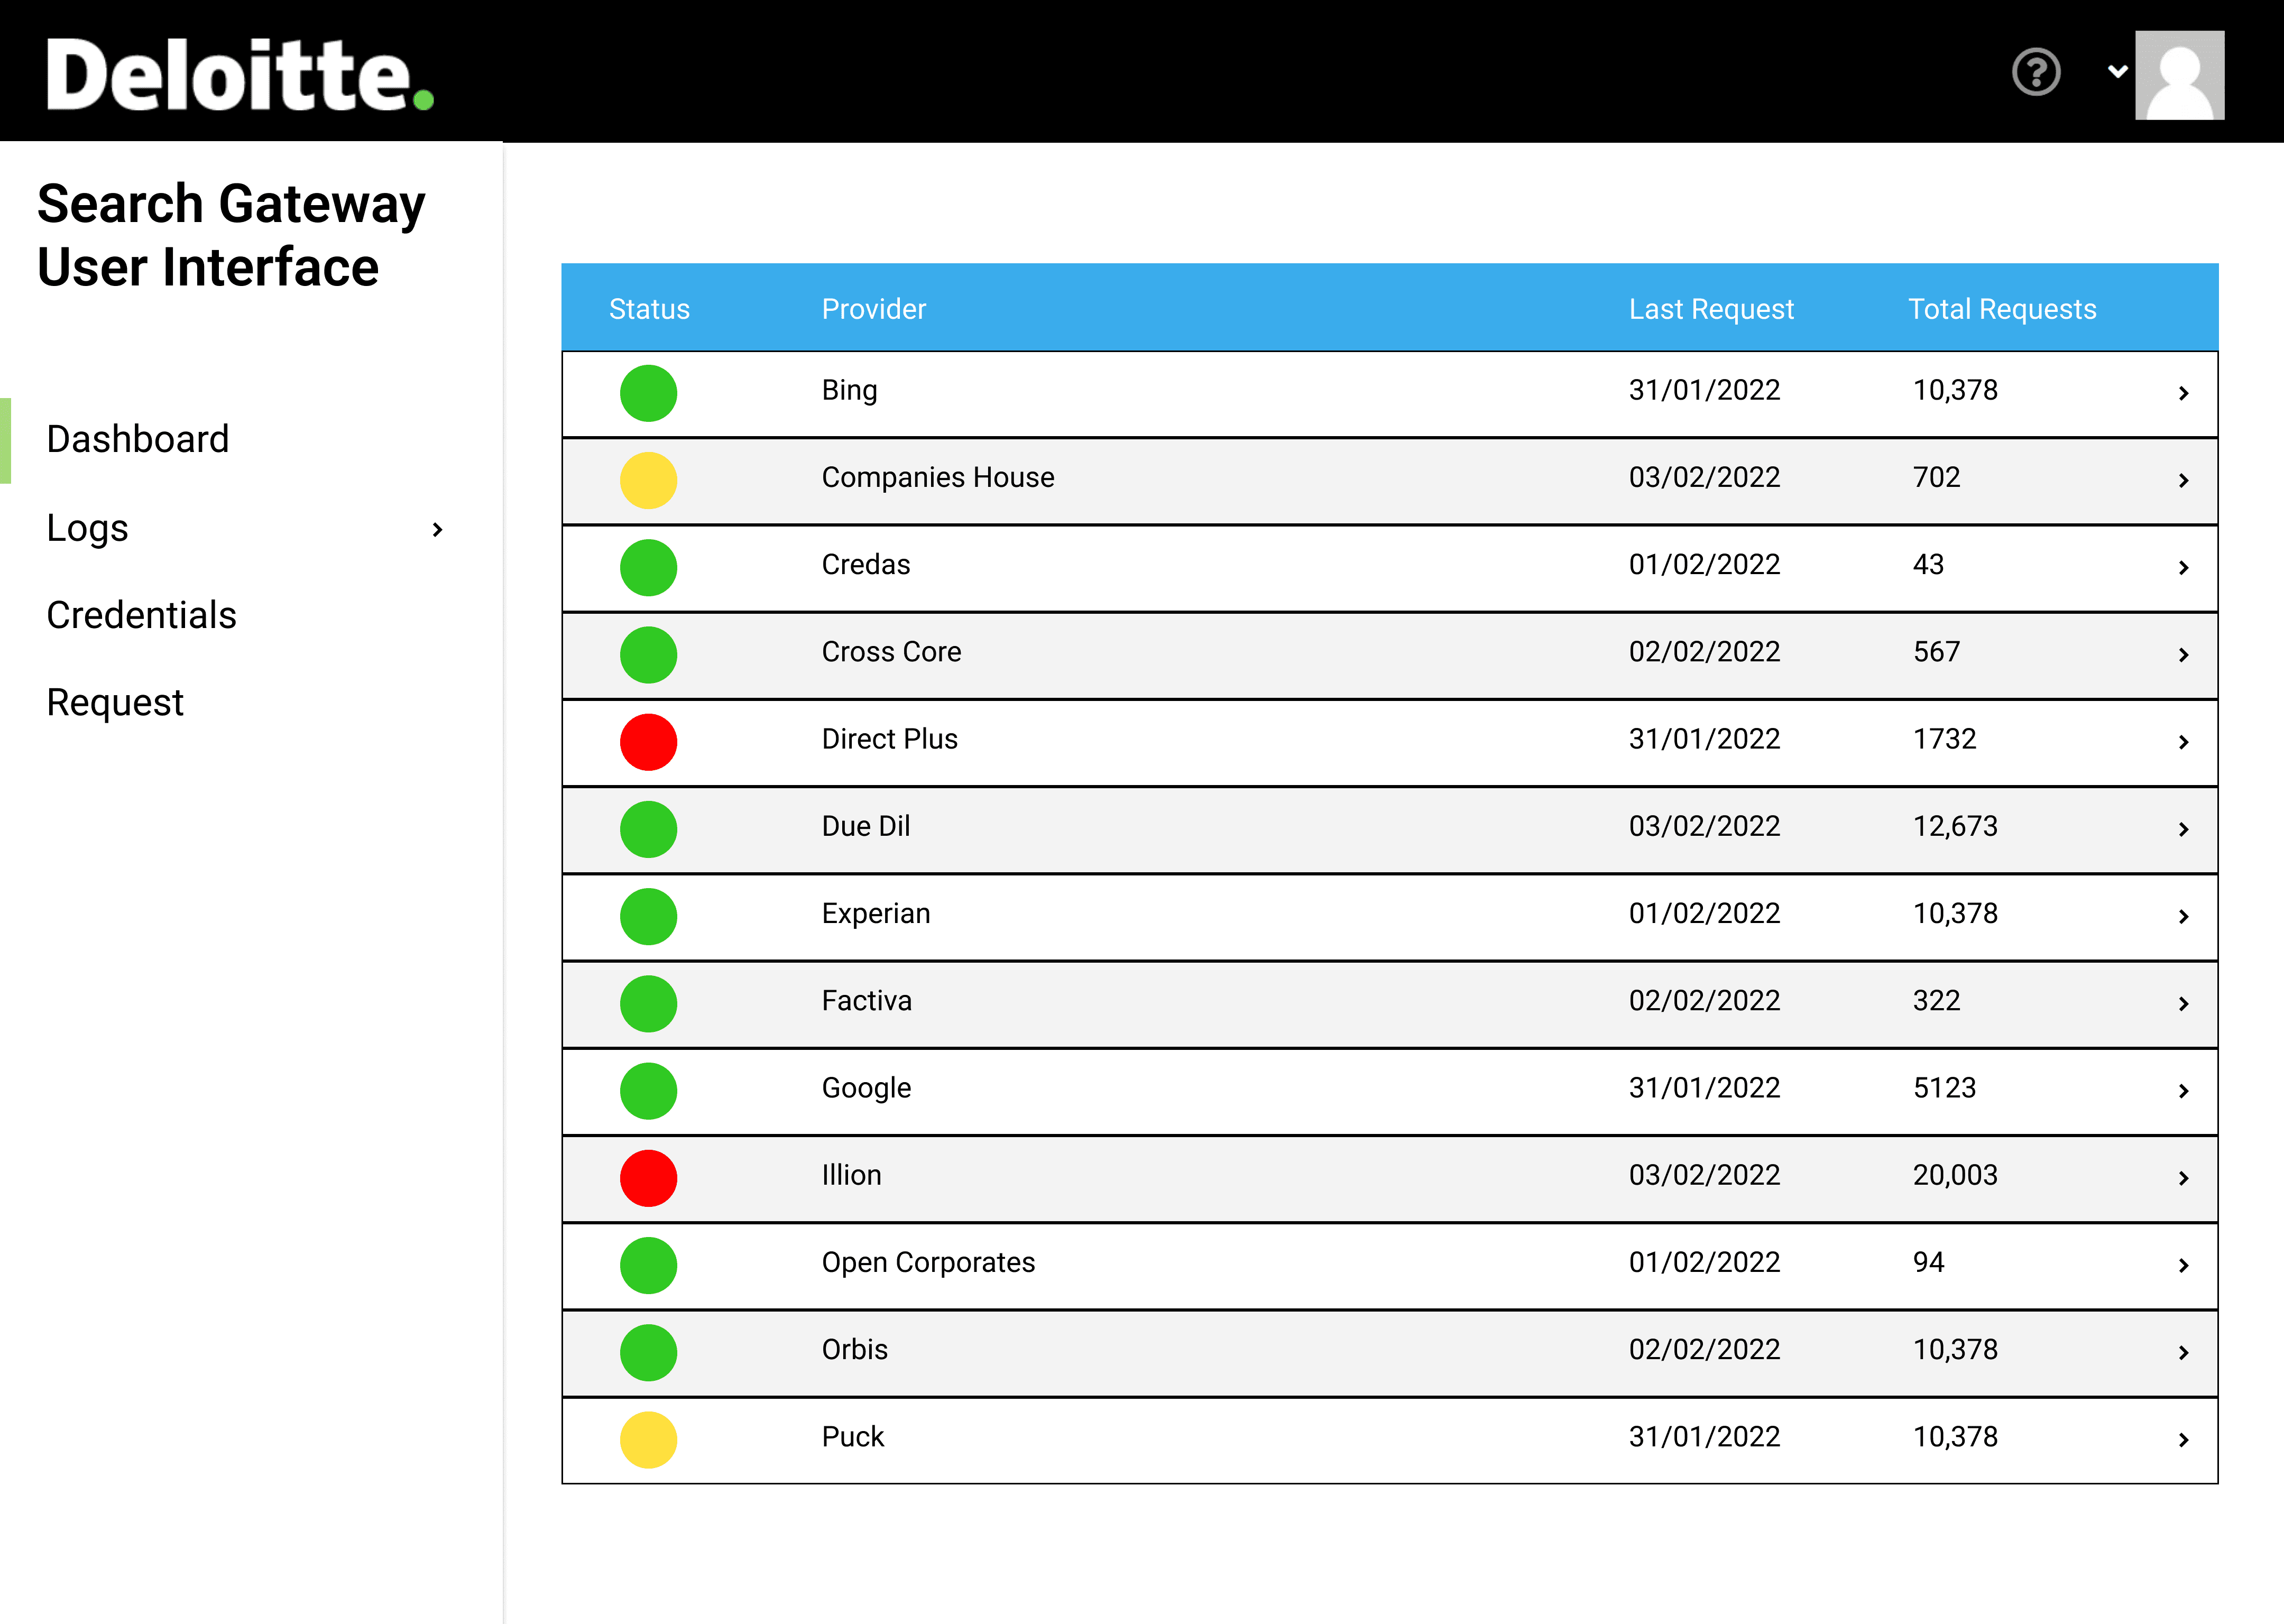2284x1624 pixels.
Task: Click Companies House yellow status dot
Action: (x=648, y=480)
